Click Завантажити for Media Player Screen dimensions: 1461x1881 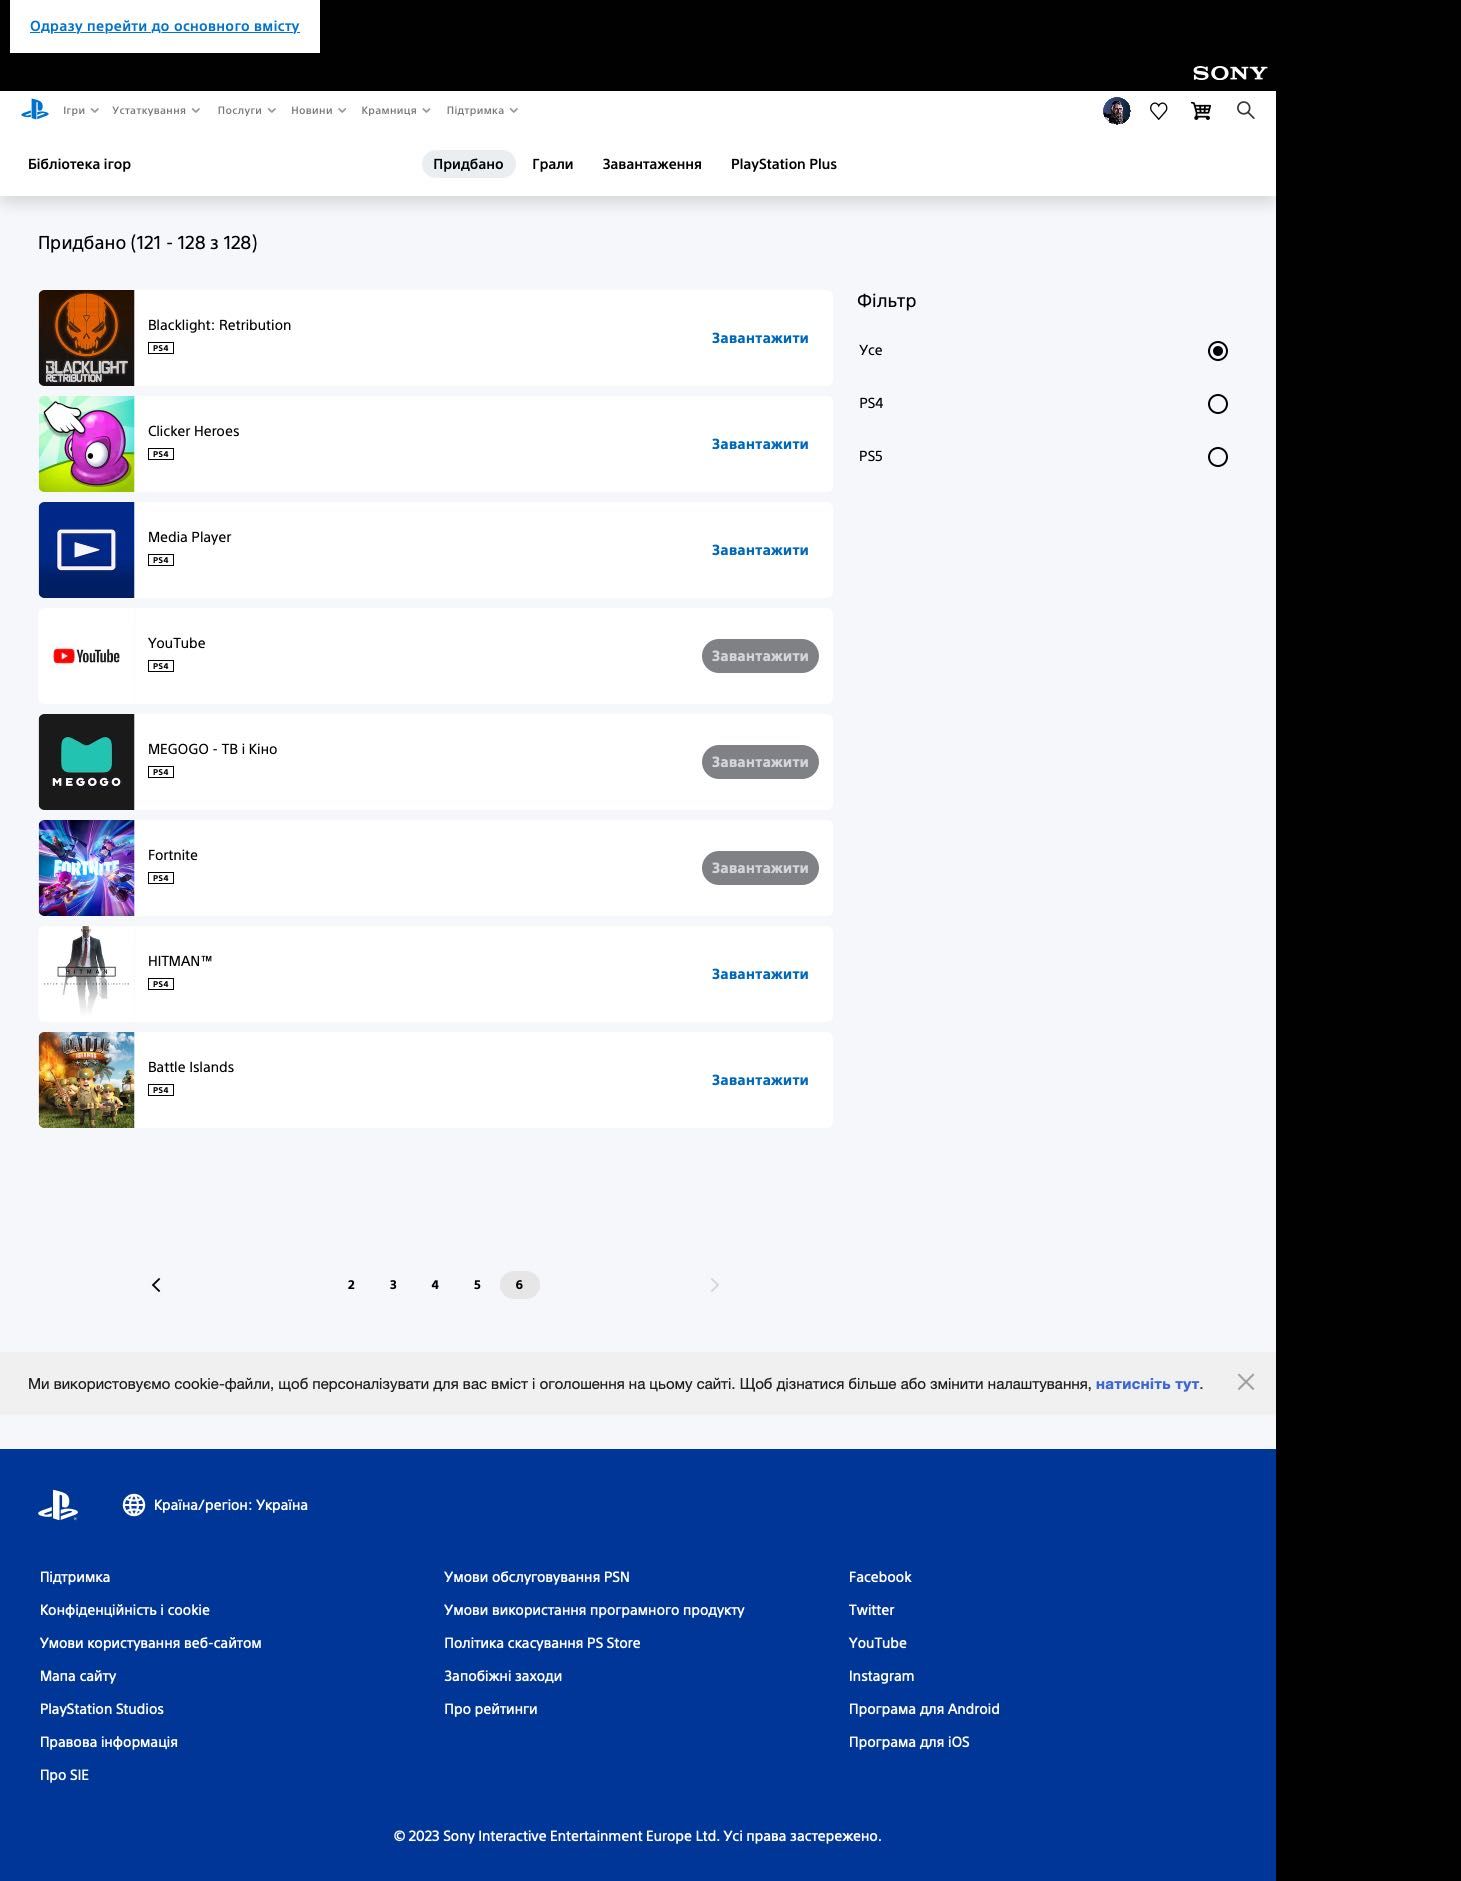click(760, 550)
